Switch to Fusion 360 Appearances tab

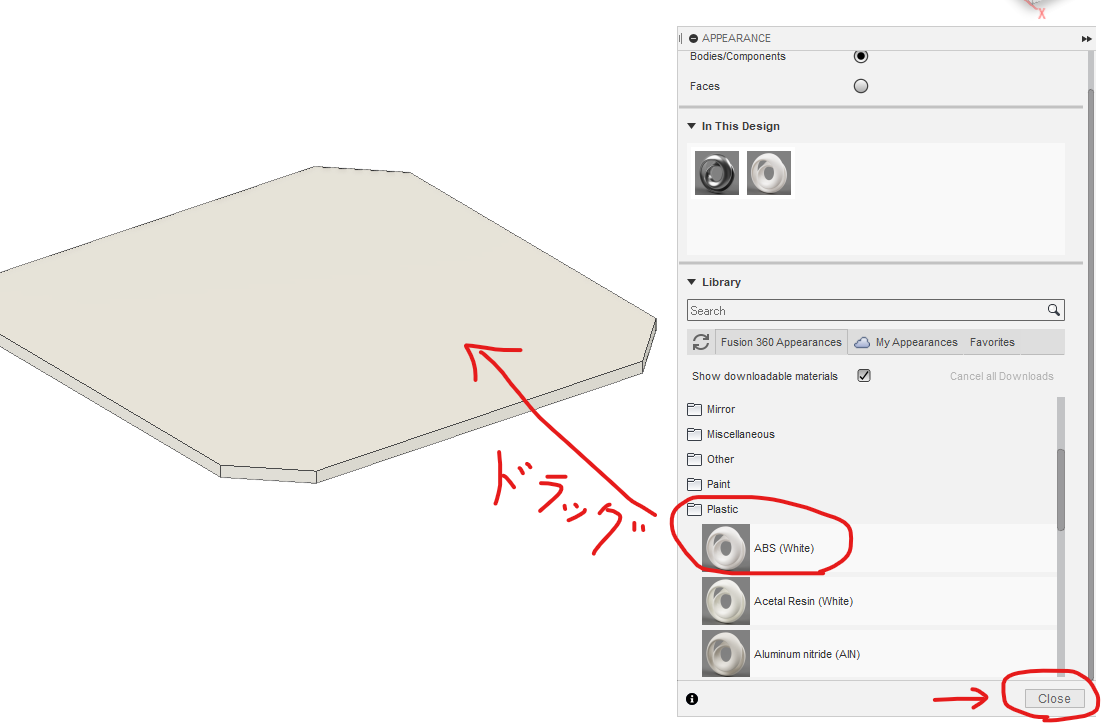coord(781,342)
